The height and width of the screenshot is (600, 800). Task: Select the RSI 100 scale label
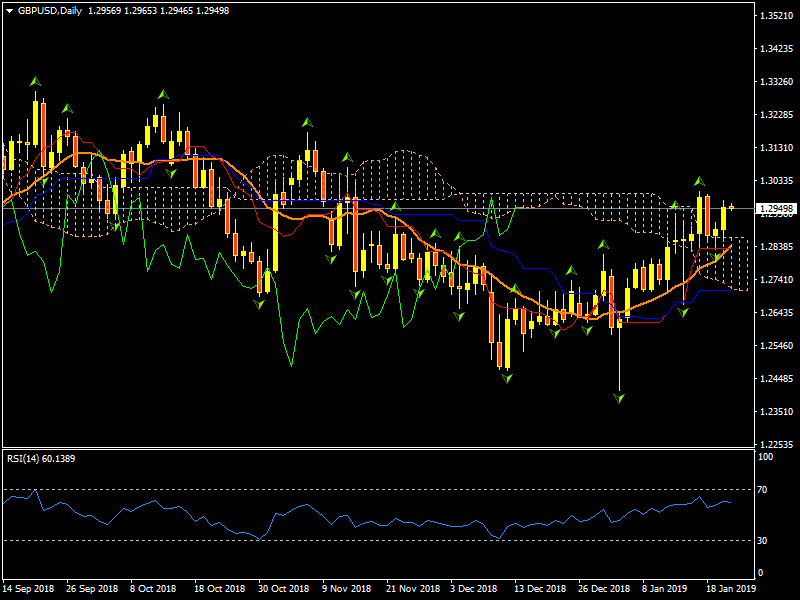coord(766,457)
